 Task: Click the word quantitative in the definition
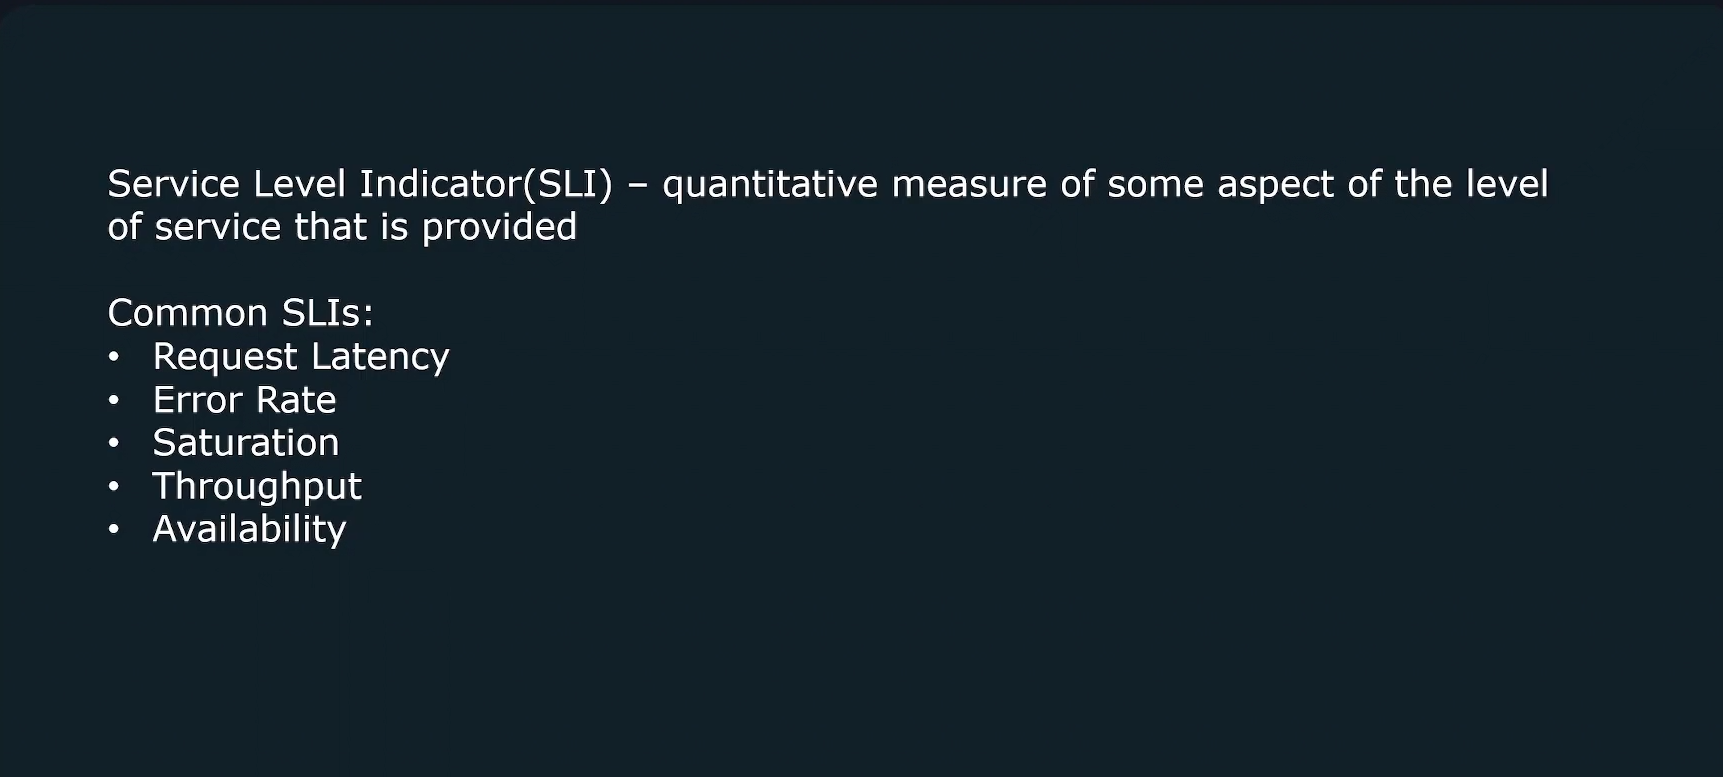(x=770, y=185)
